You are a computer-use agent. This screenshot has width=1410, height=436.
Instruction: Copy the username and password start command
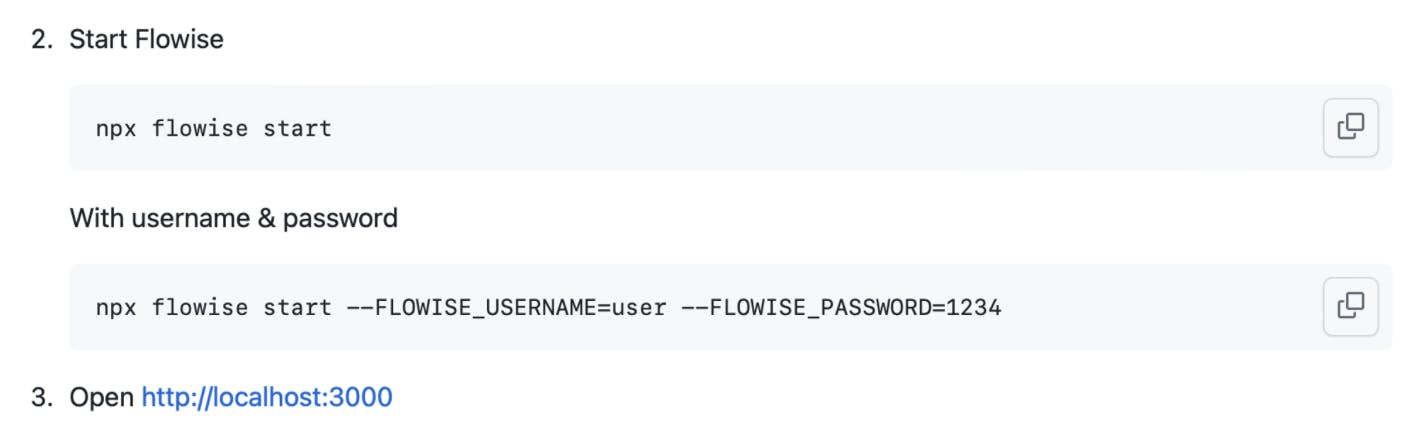[1350, 306]
